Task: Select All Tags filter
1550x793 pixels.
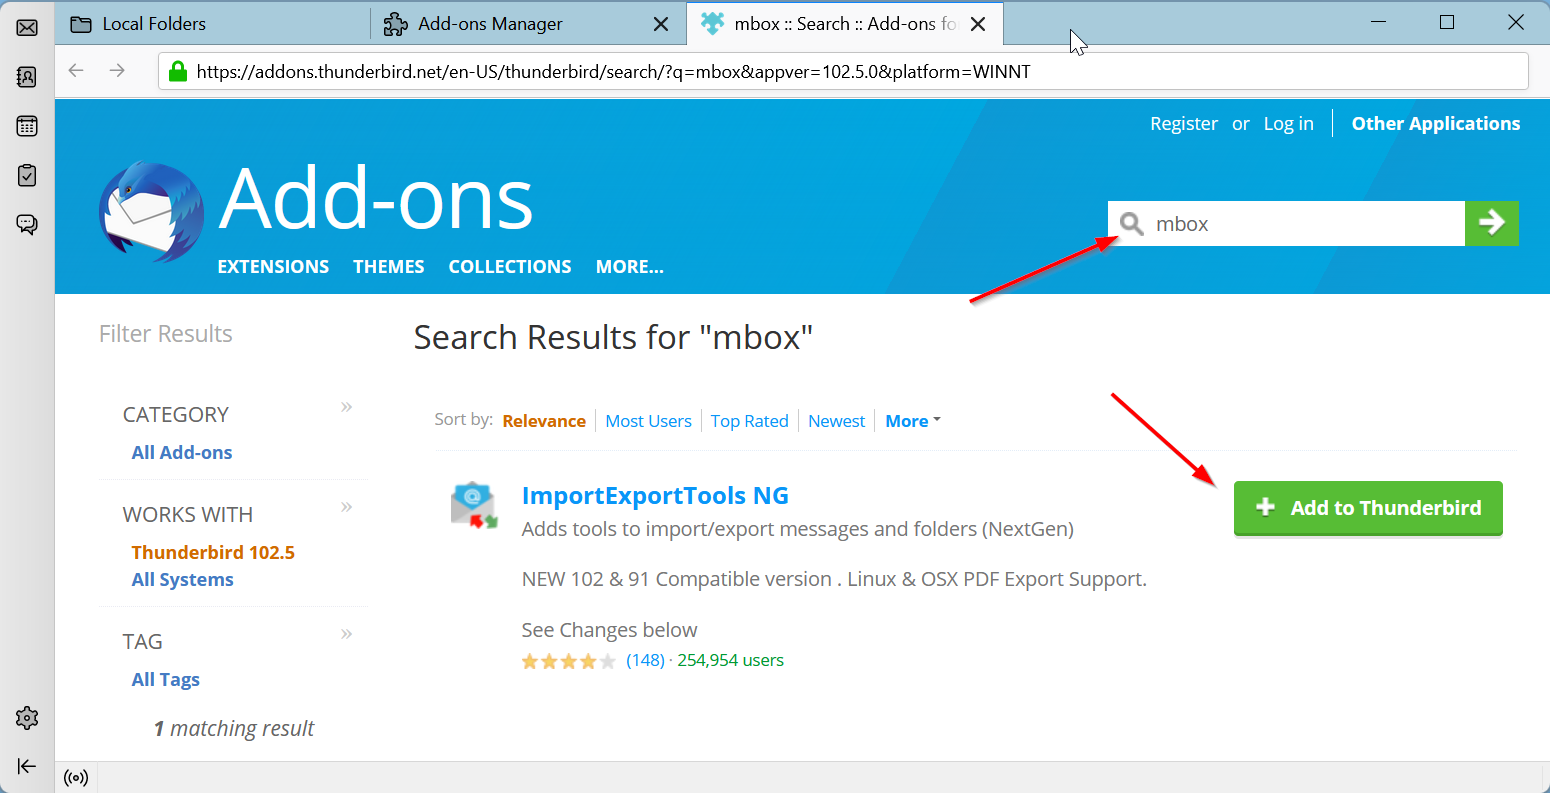Action: (166, 680)
